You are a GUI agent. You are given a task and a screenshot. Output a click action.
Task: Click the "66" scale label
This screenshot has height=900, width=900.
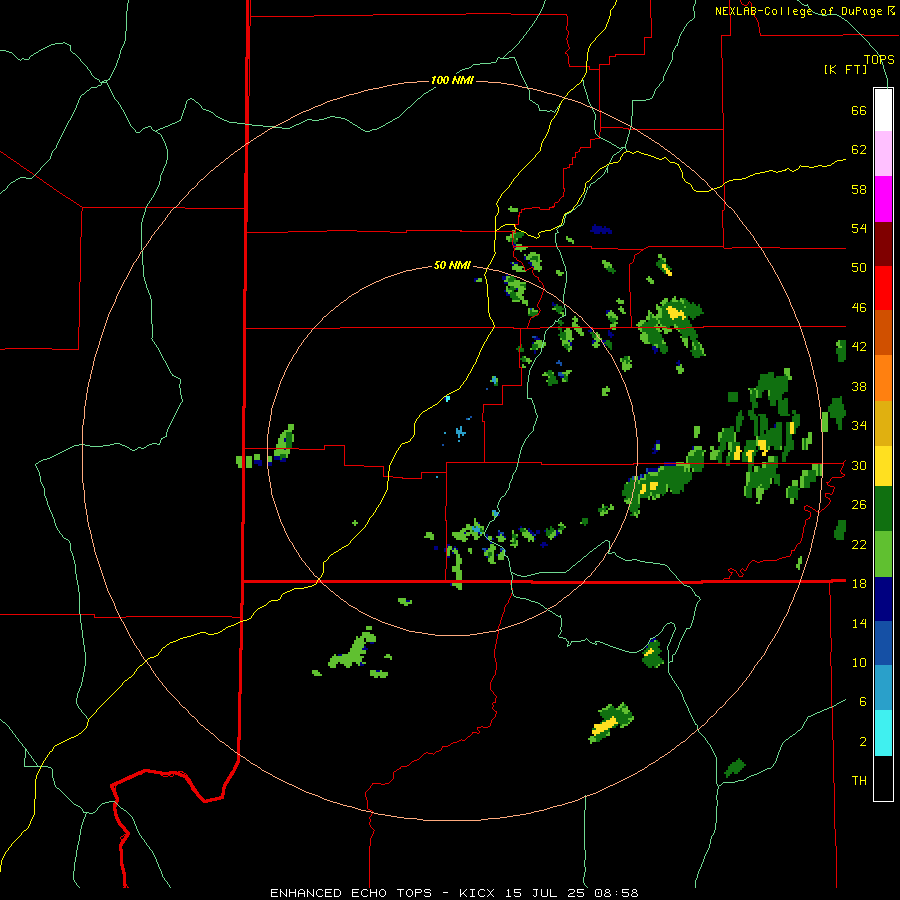pyautogui.click(x=859, y=111)
